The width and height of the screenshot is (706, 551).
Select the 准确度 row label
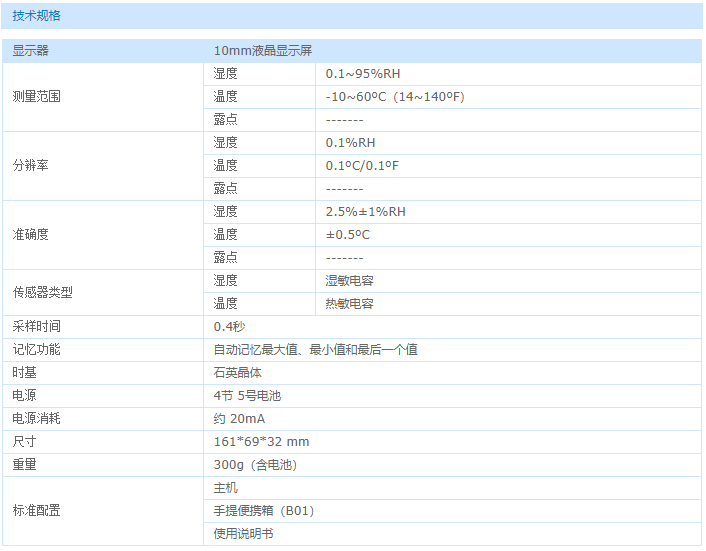coord(30,235)
